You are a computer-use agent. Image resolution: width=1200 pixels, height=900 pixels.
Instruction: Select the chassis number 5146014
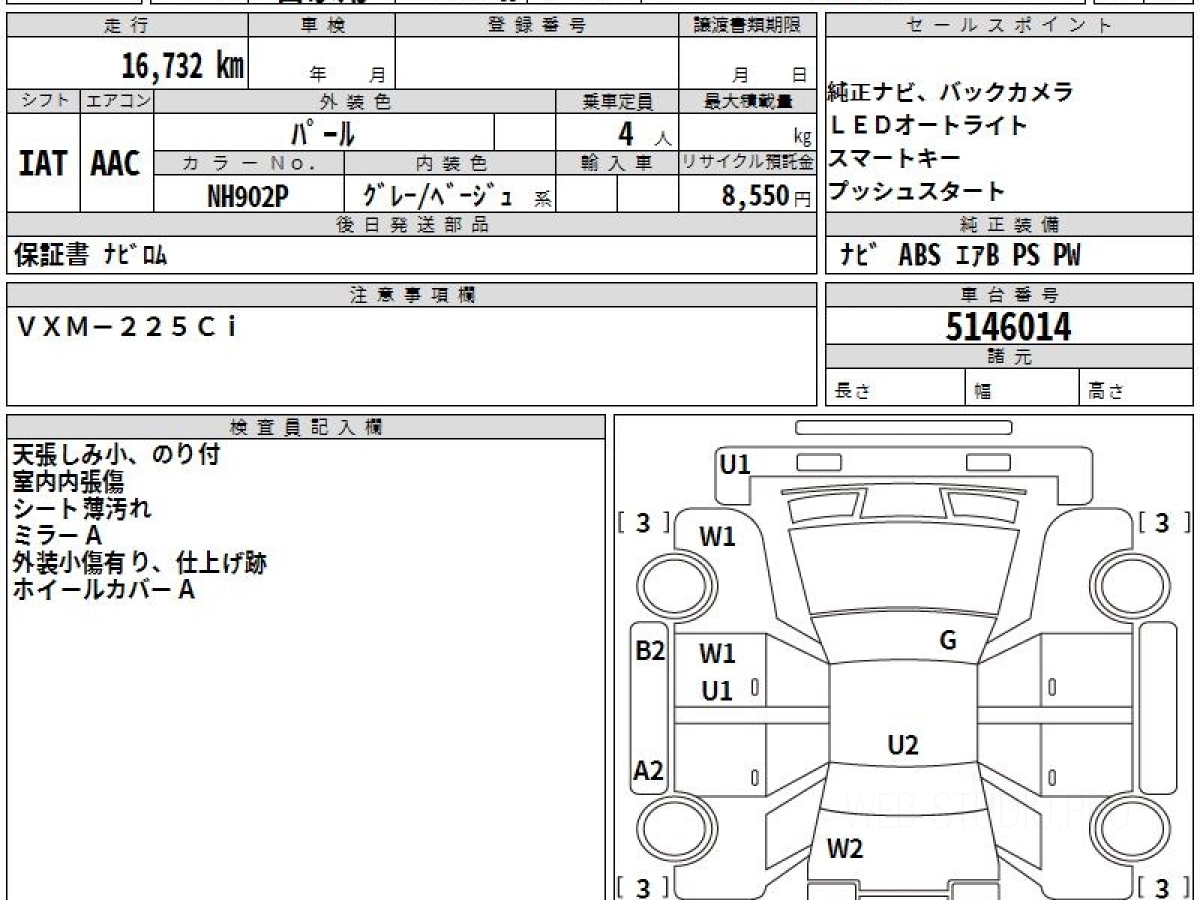click(x=1008, y=327)
